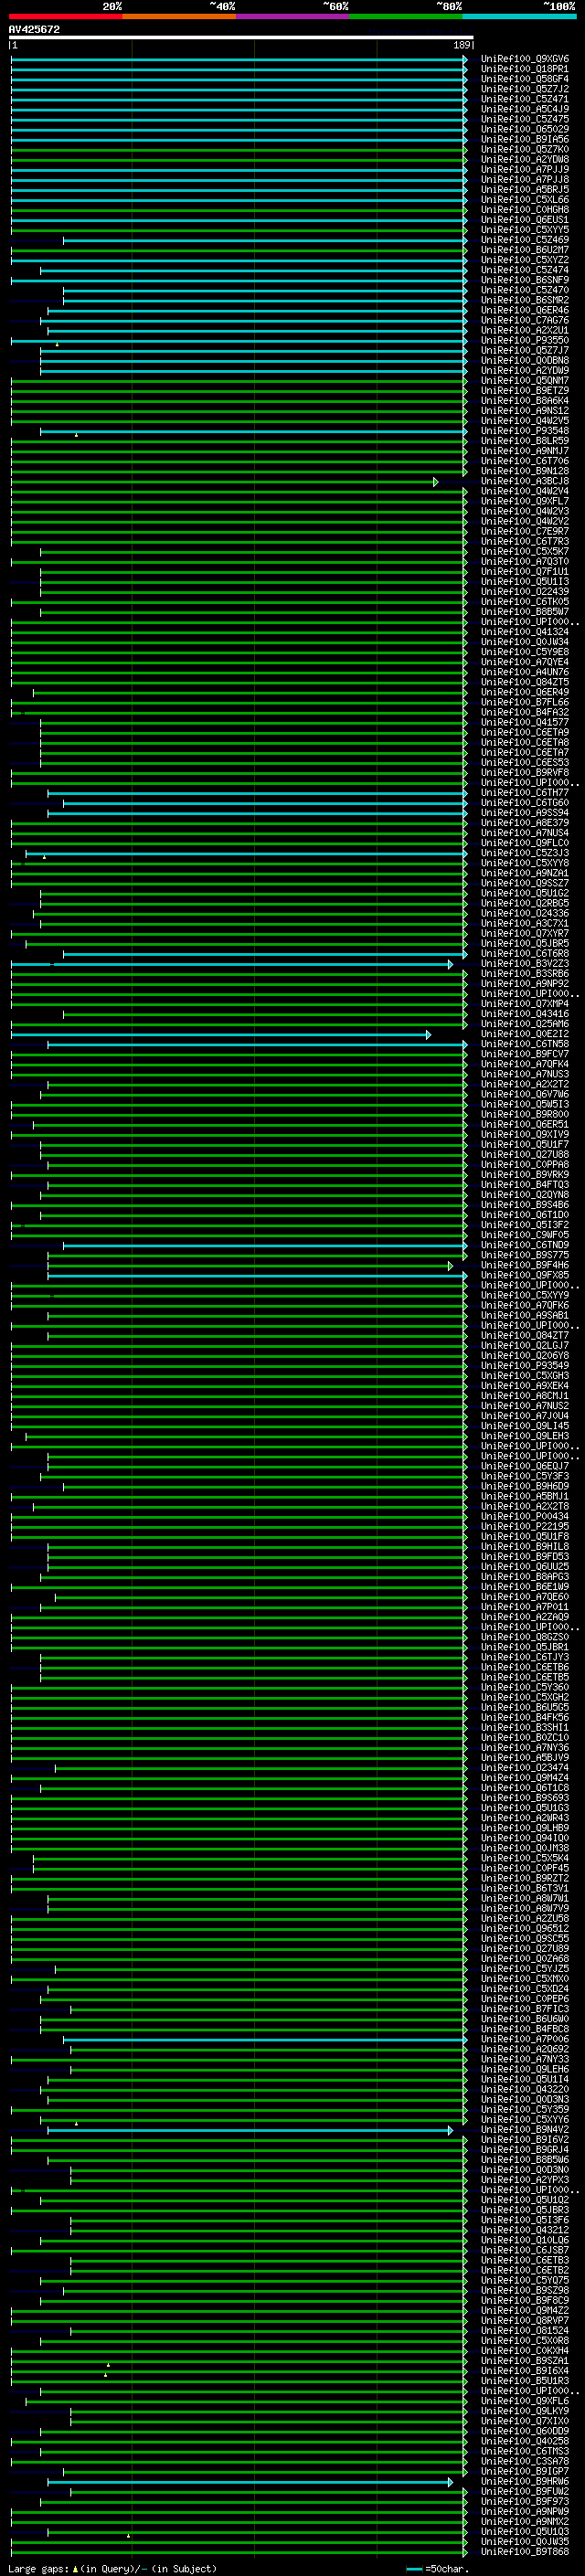Open hit UniRef100_A2YDW8
585x2576 pixels.
[x=525, y=159]
